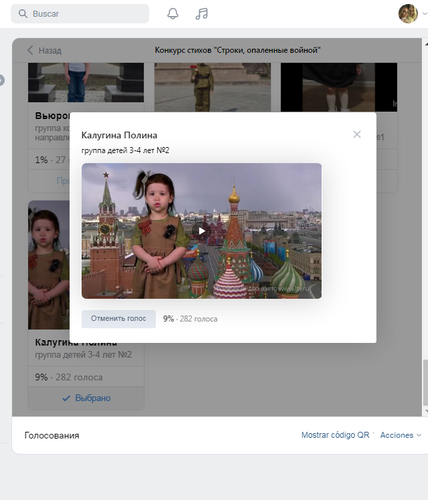
Task: Open the music player icon
Action: (x=202, y=14)
